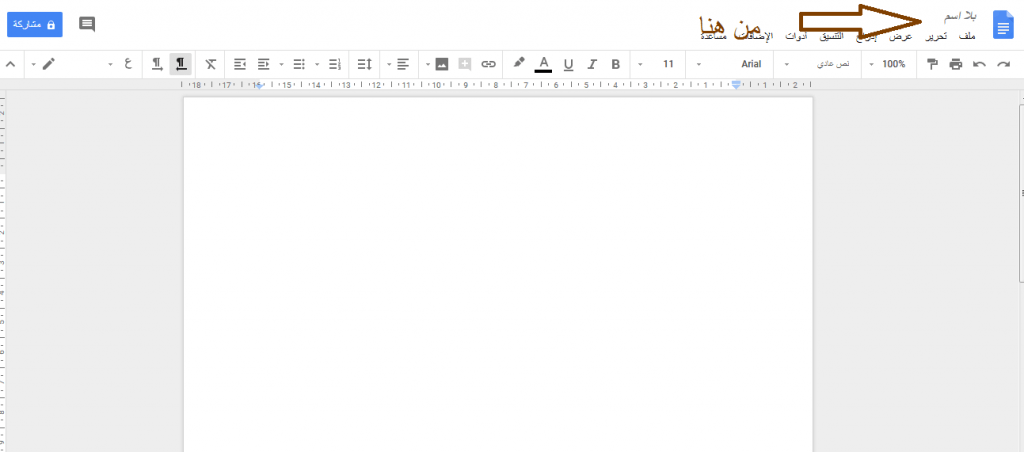Open the أدوات menu
The height and width of the screenshot is (452, 1024).
pos(796,36)
